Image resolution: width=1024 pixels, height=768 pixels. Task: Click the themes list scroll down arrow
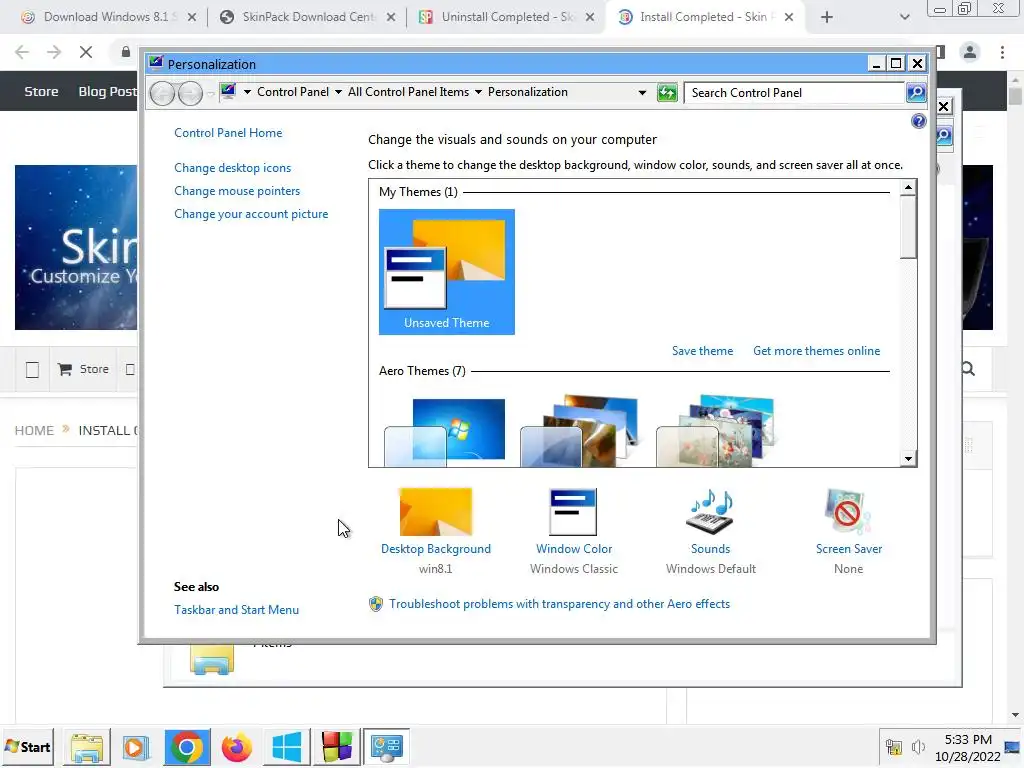(x=908, y=458)
